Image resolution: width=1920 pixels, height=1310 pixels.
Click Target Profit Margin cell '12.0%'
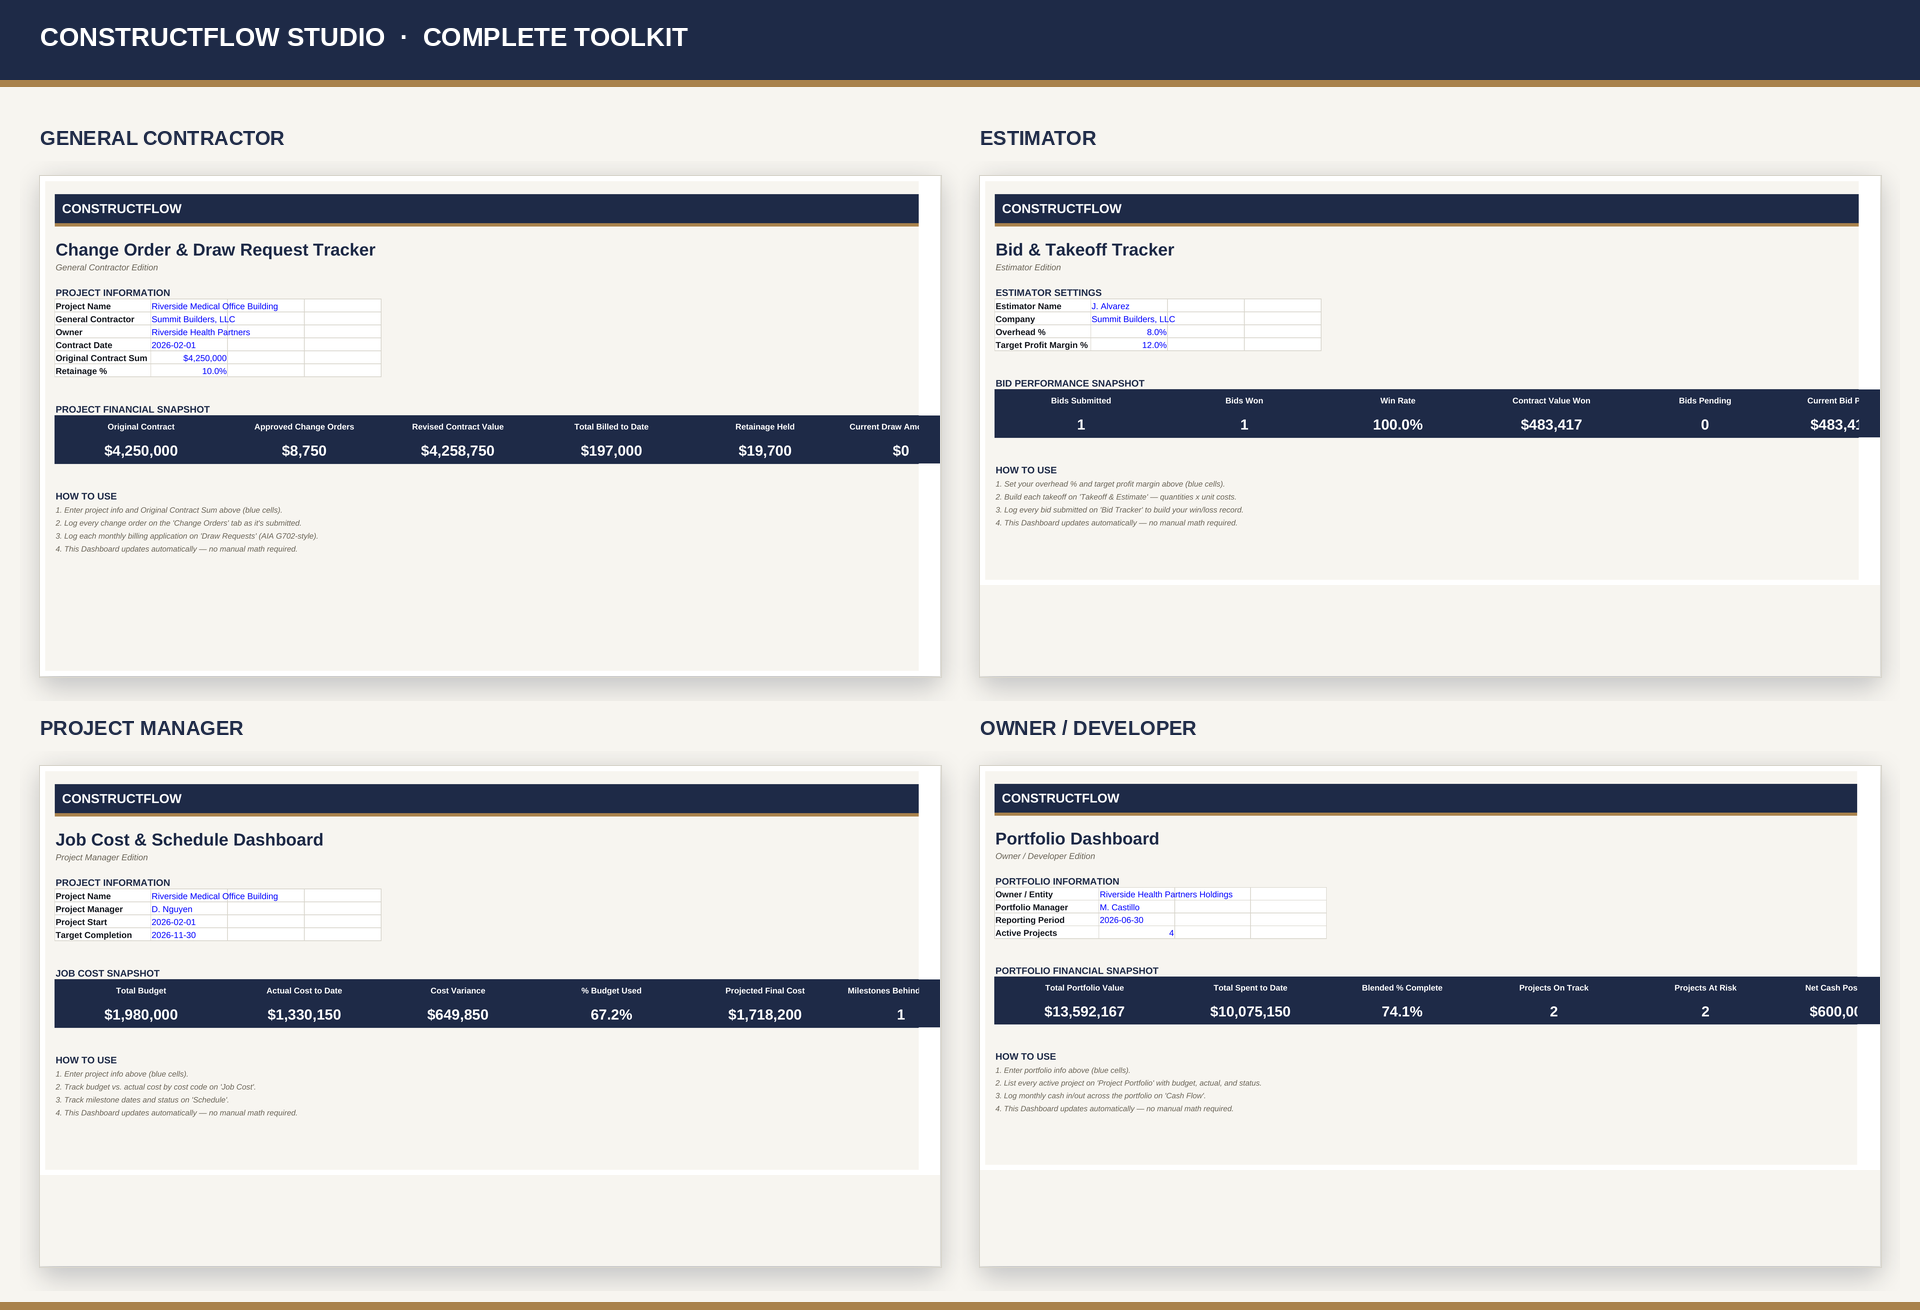(1129, 345)
